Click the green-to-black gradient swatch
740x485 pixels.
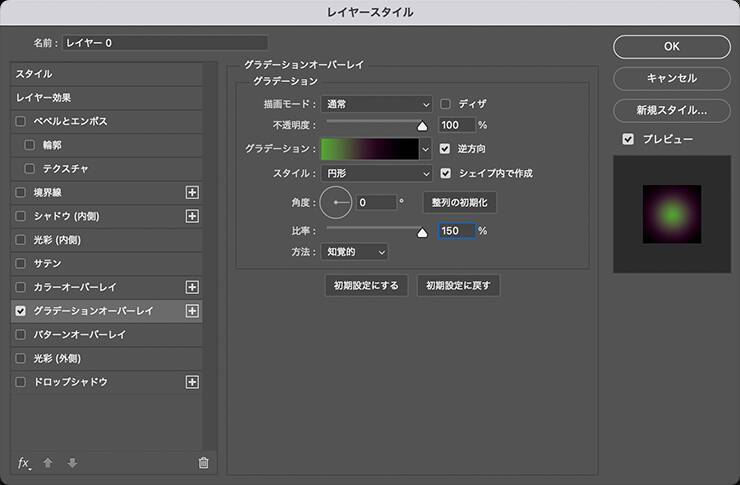(x=368, y=149)
